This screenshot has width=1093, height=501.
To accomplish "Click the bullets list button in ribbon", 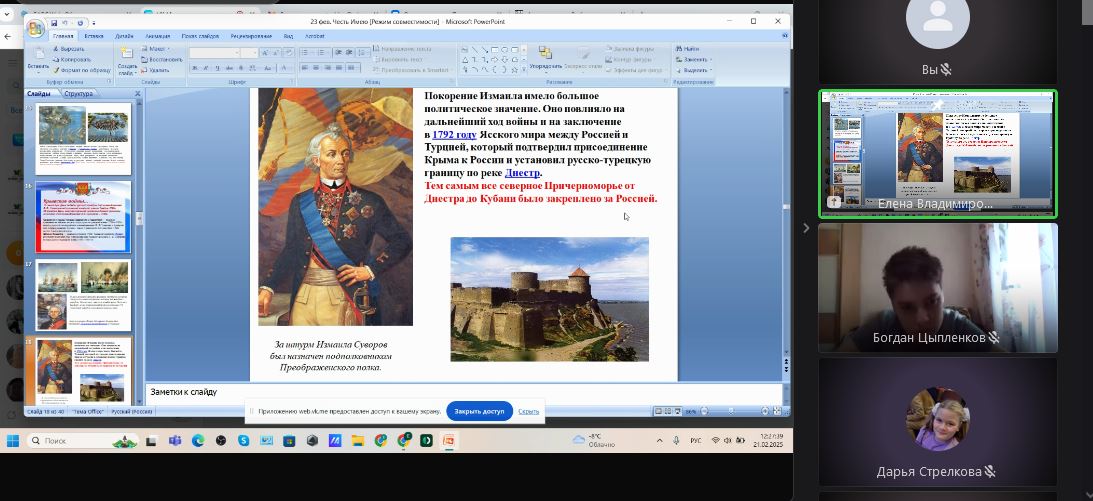I will (x=305, y=52).
